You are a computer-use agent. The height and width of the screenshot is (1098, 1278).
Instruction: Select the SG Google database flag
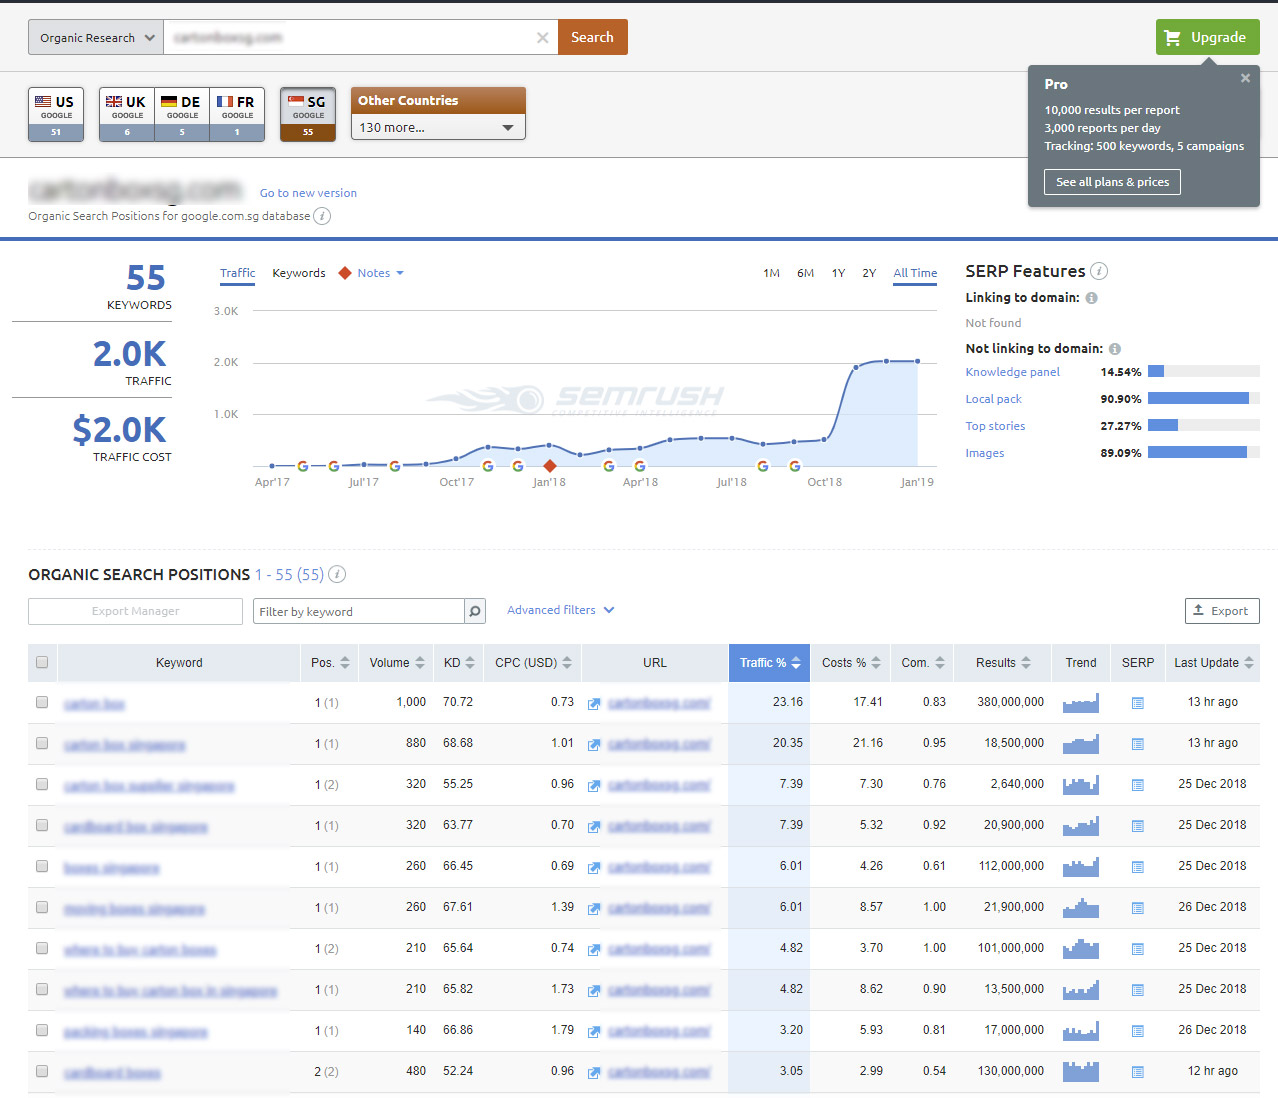(x=308, y=114)
